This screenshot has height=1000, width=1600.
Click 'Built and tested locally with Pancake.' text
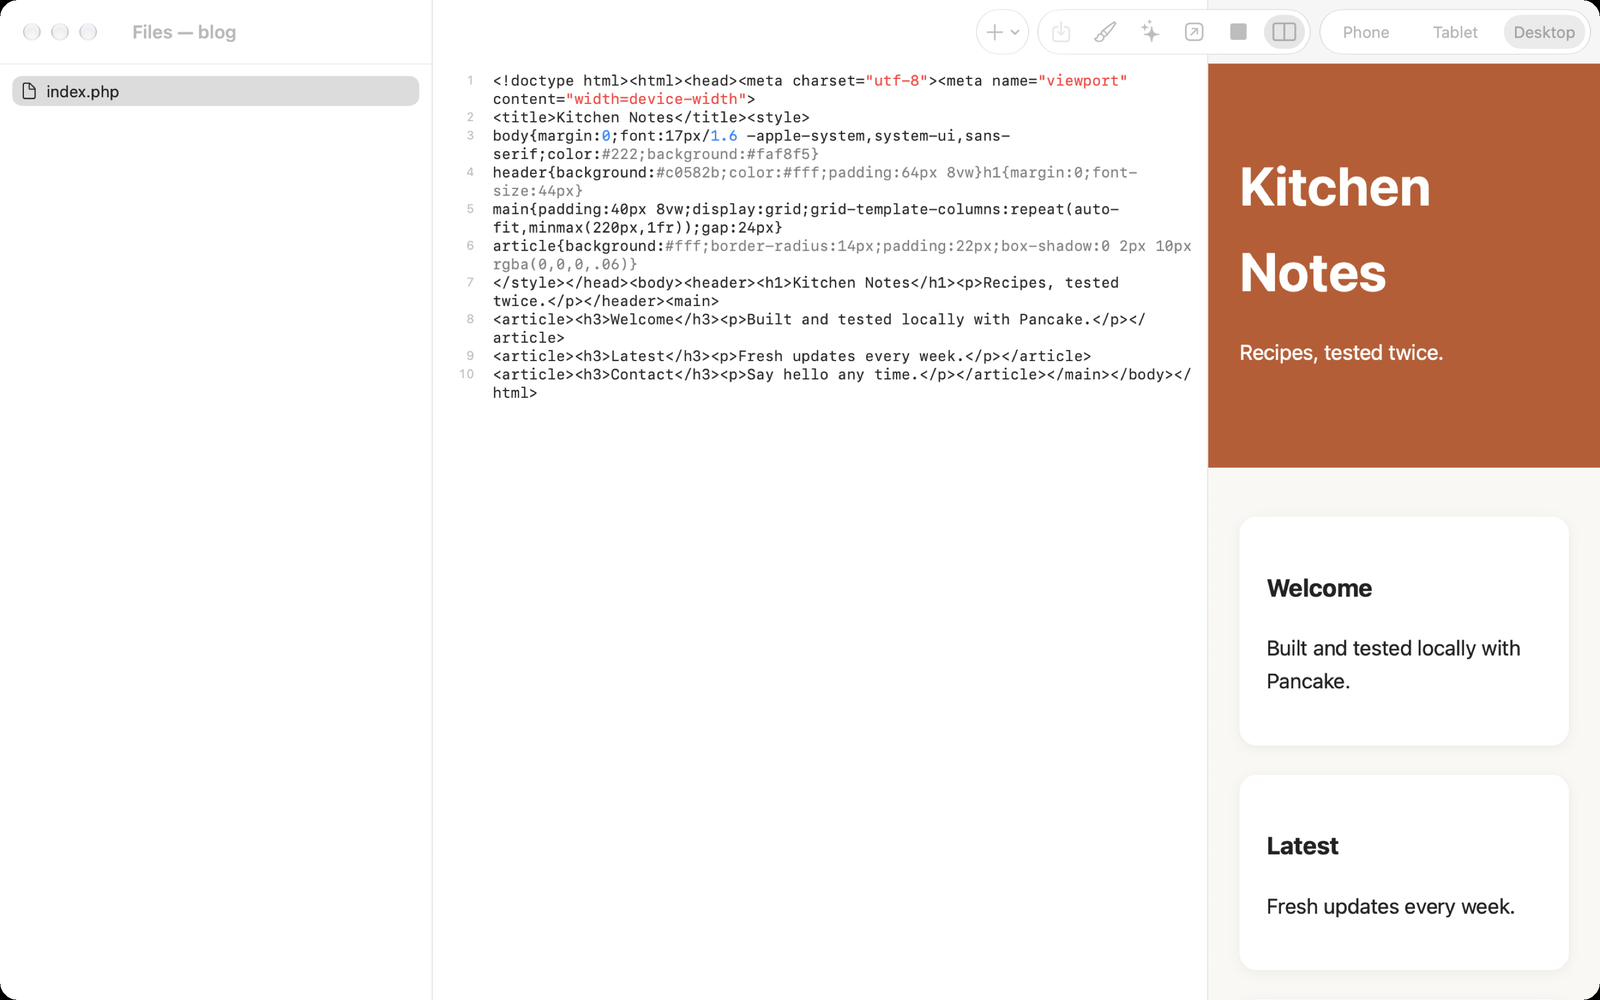tap(1393, 665)
